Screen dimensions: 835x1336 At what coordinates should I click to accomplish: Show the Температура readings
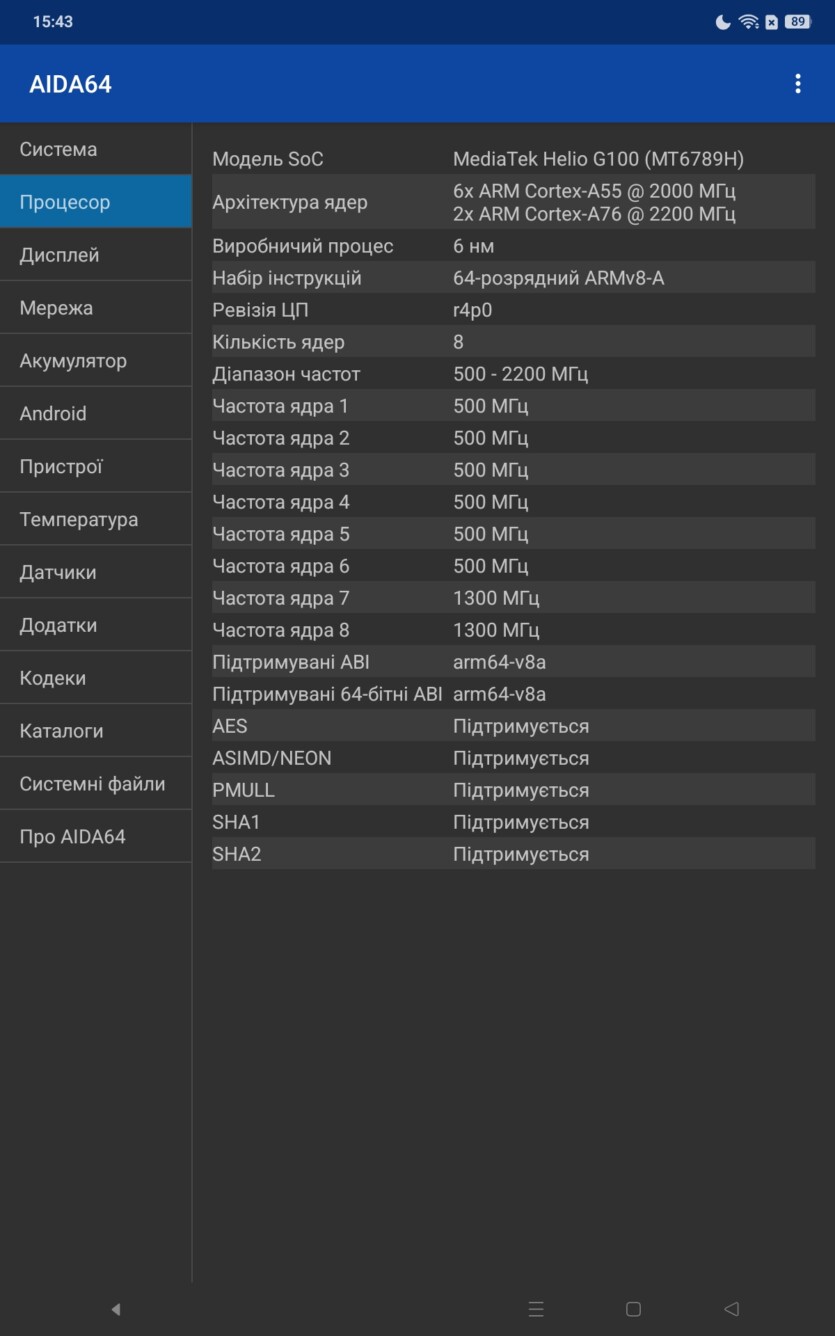point(96,519)
